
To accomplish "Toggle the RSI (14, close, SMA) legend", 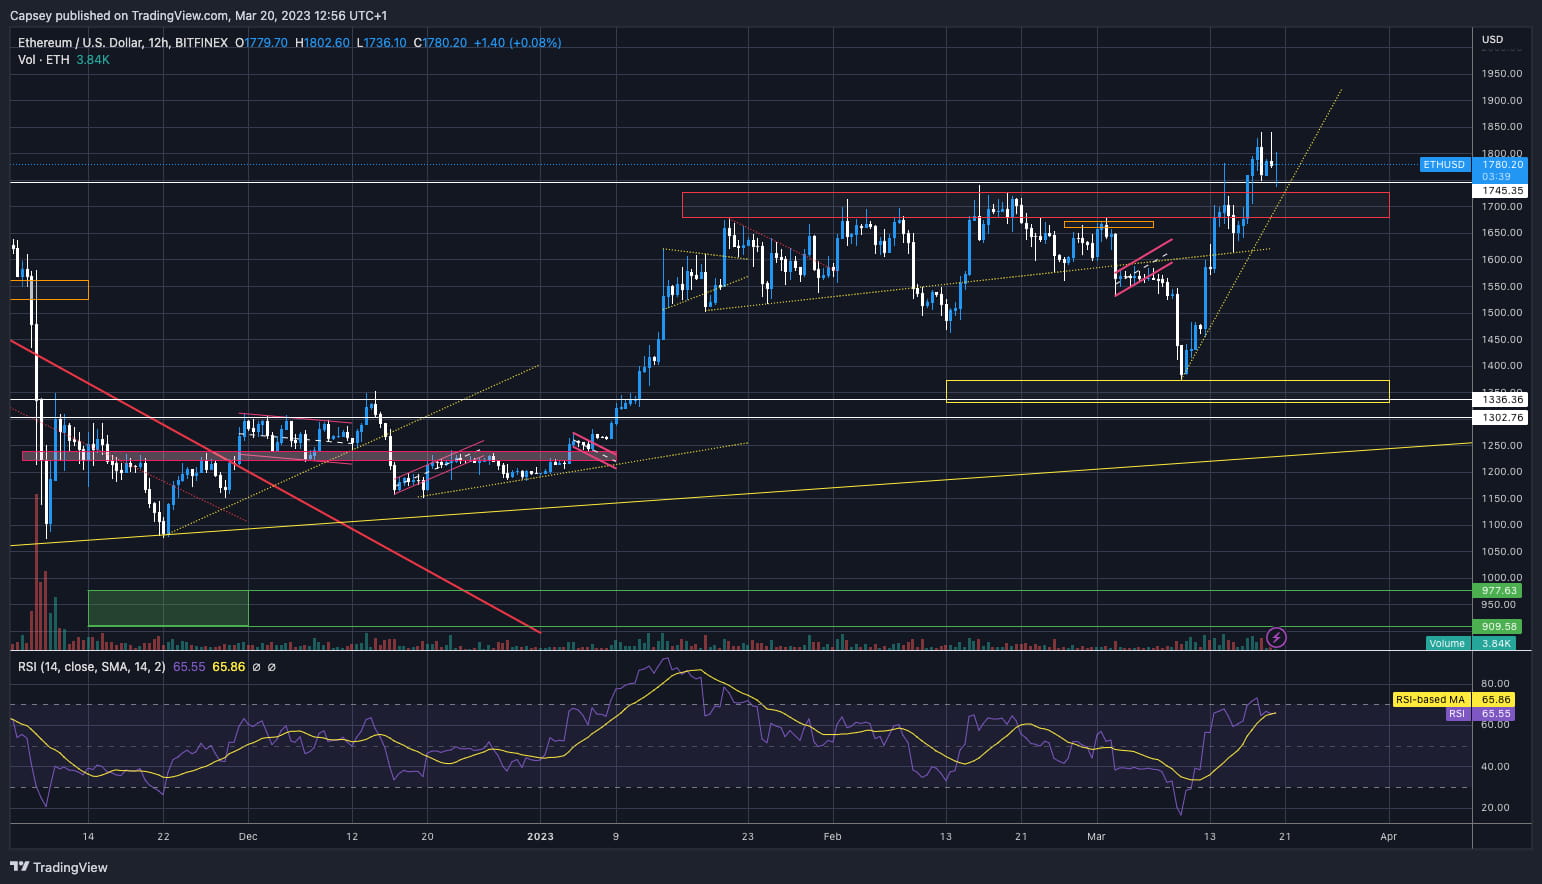I will pyautogui.click(x=91, y=667).
